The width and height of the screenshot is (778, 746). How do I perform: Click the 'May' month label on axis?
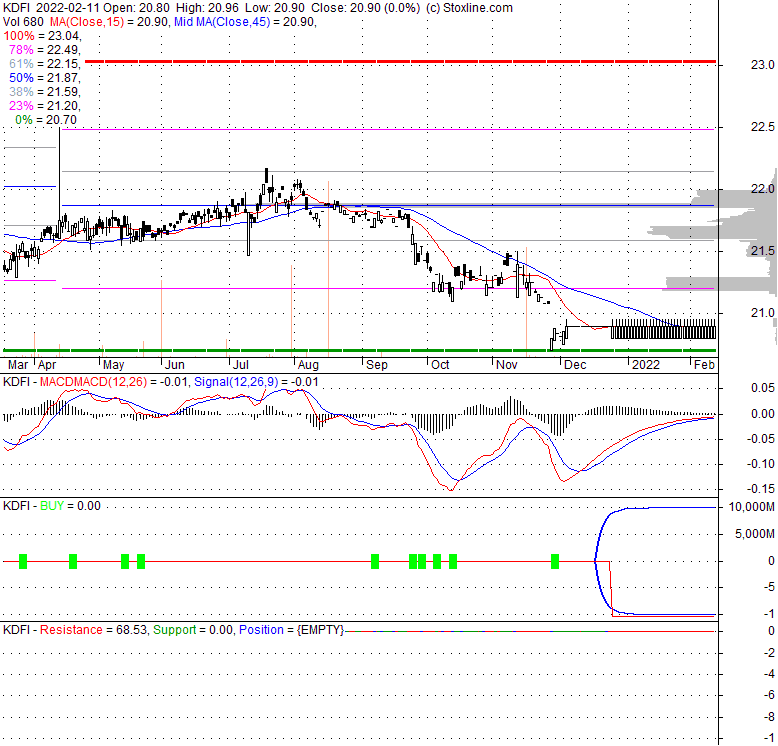pyautogui.click(x=114, y=365)
